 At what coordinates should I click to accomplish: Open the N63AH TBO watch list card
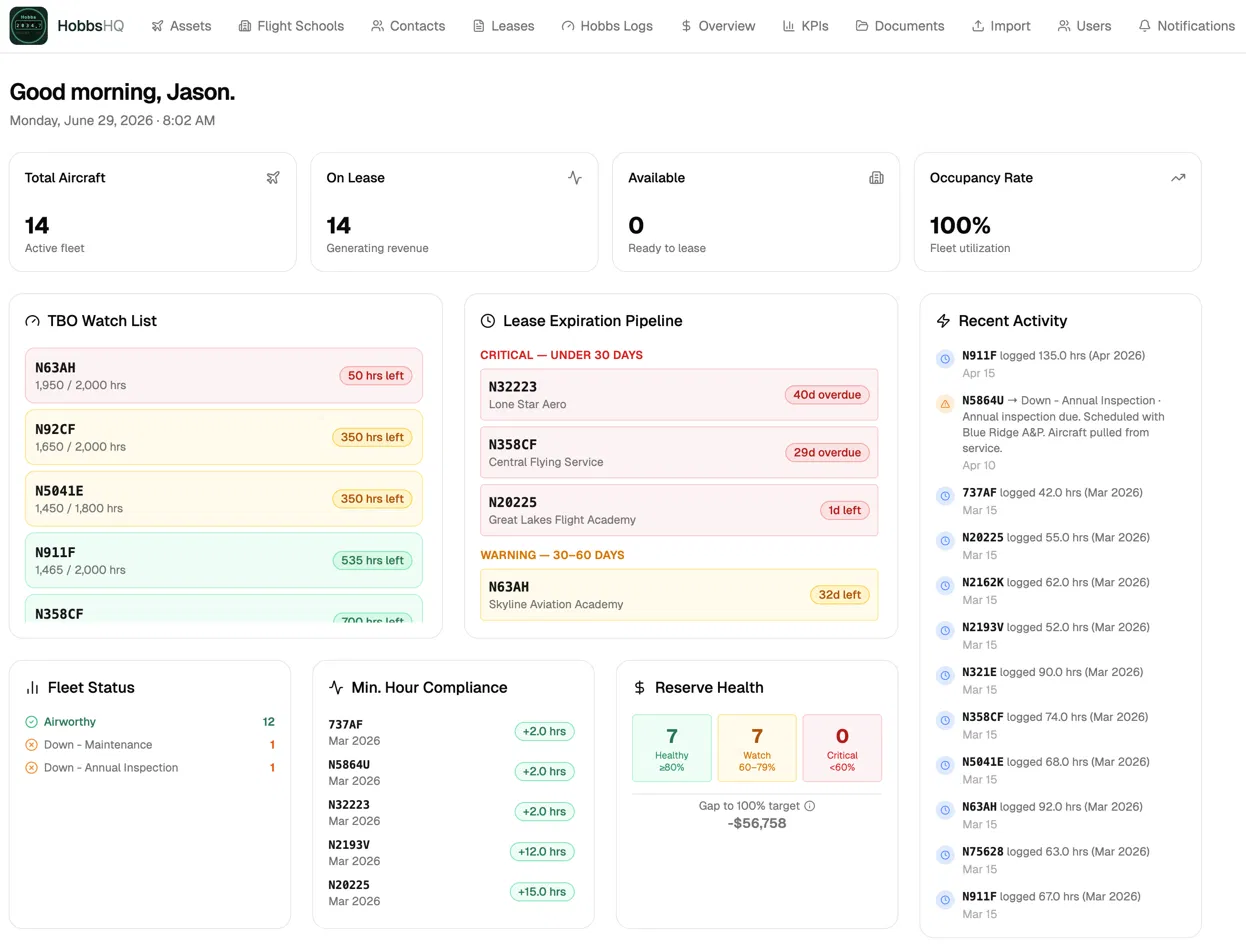[224, 376]
